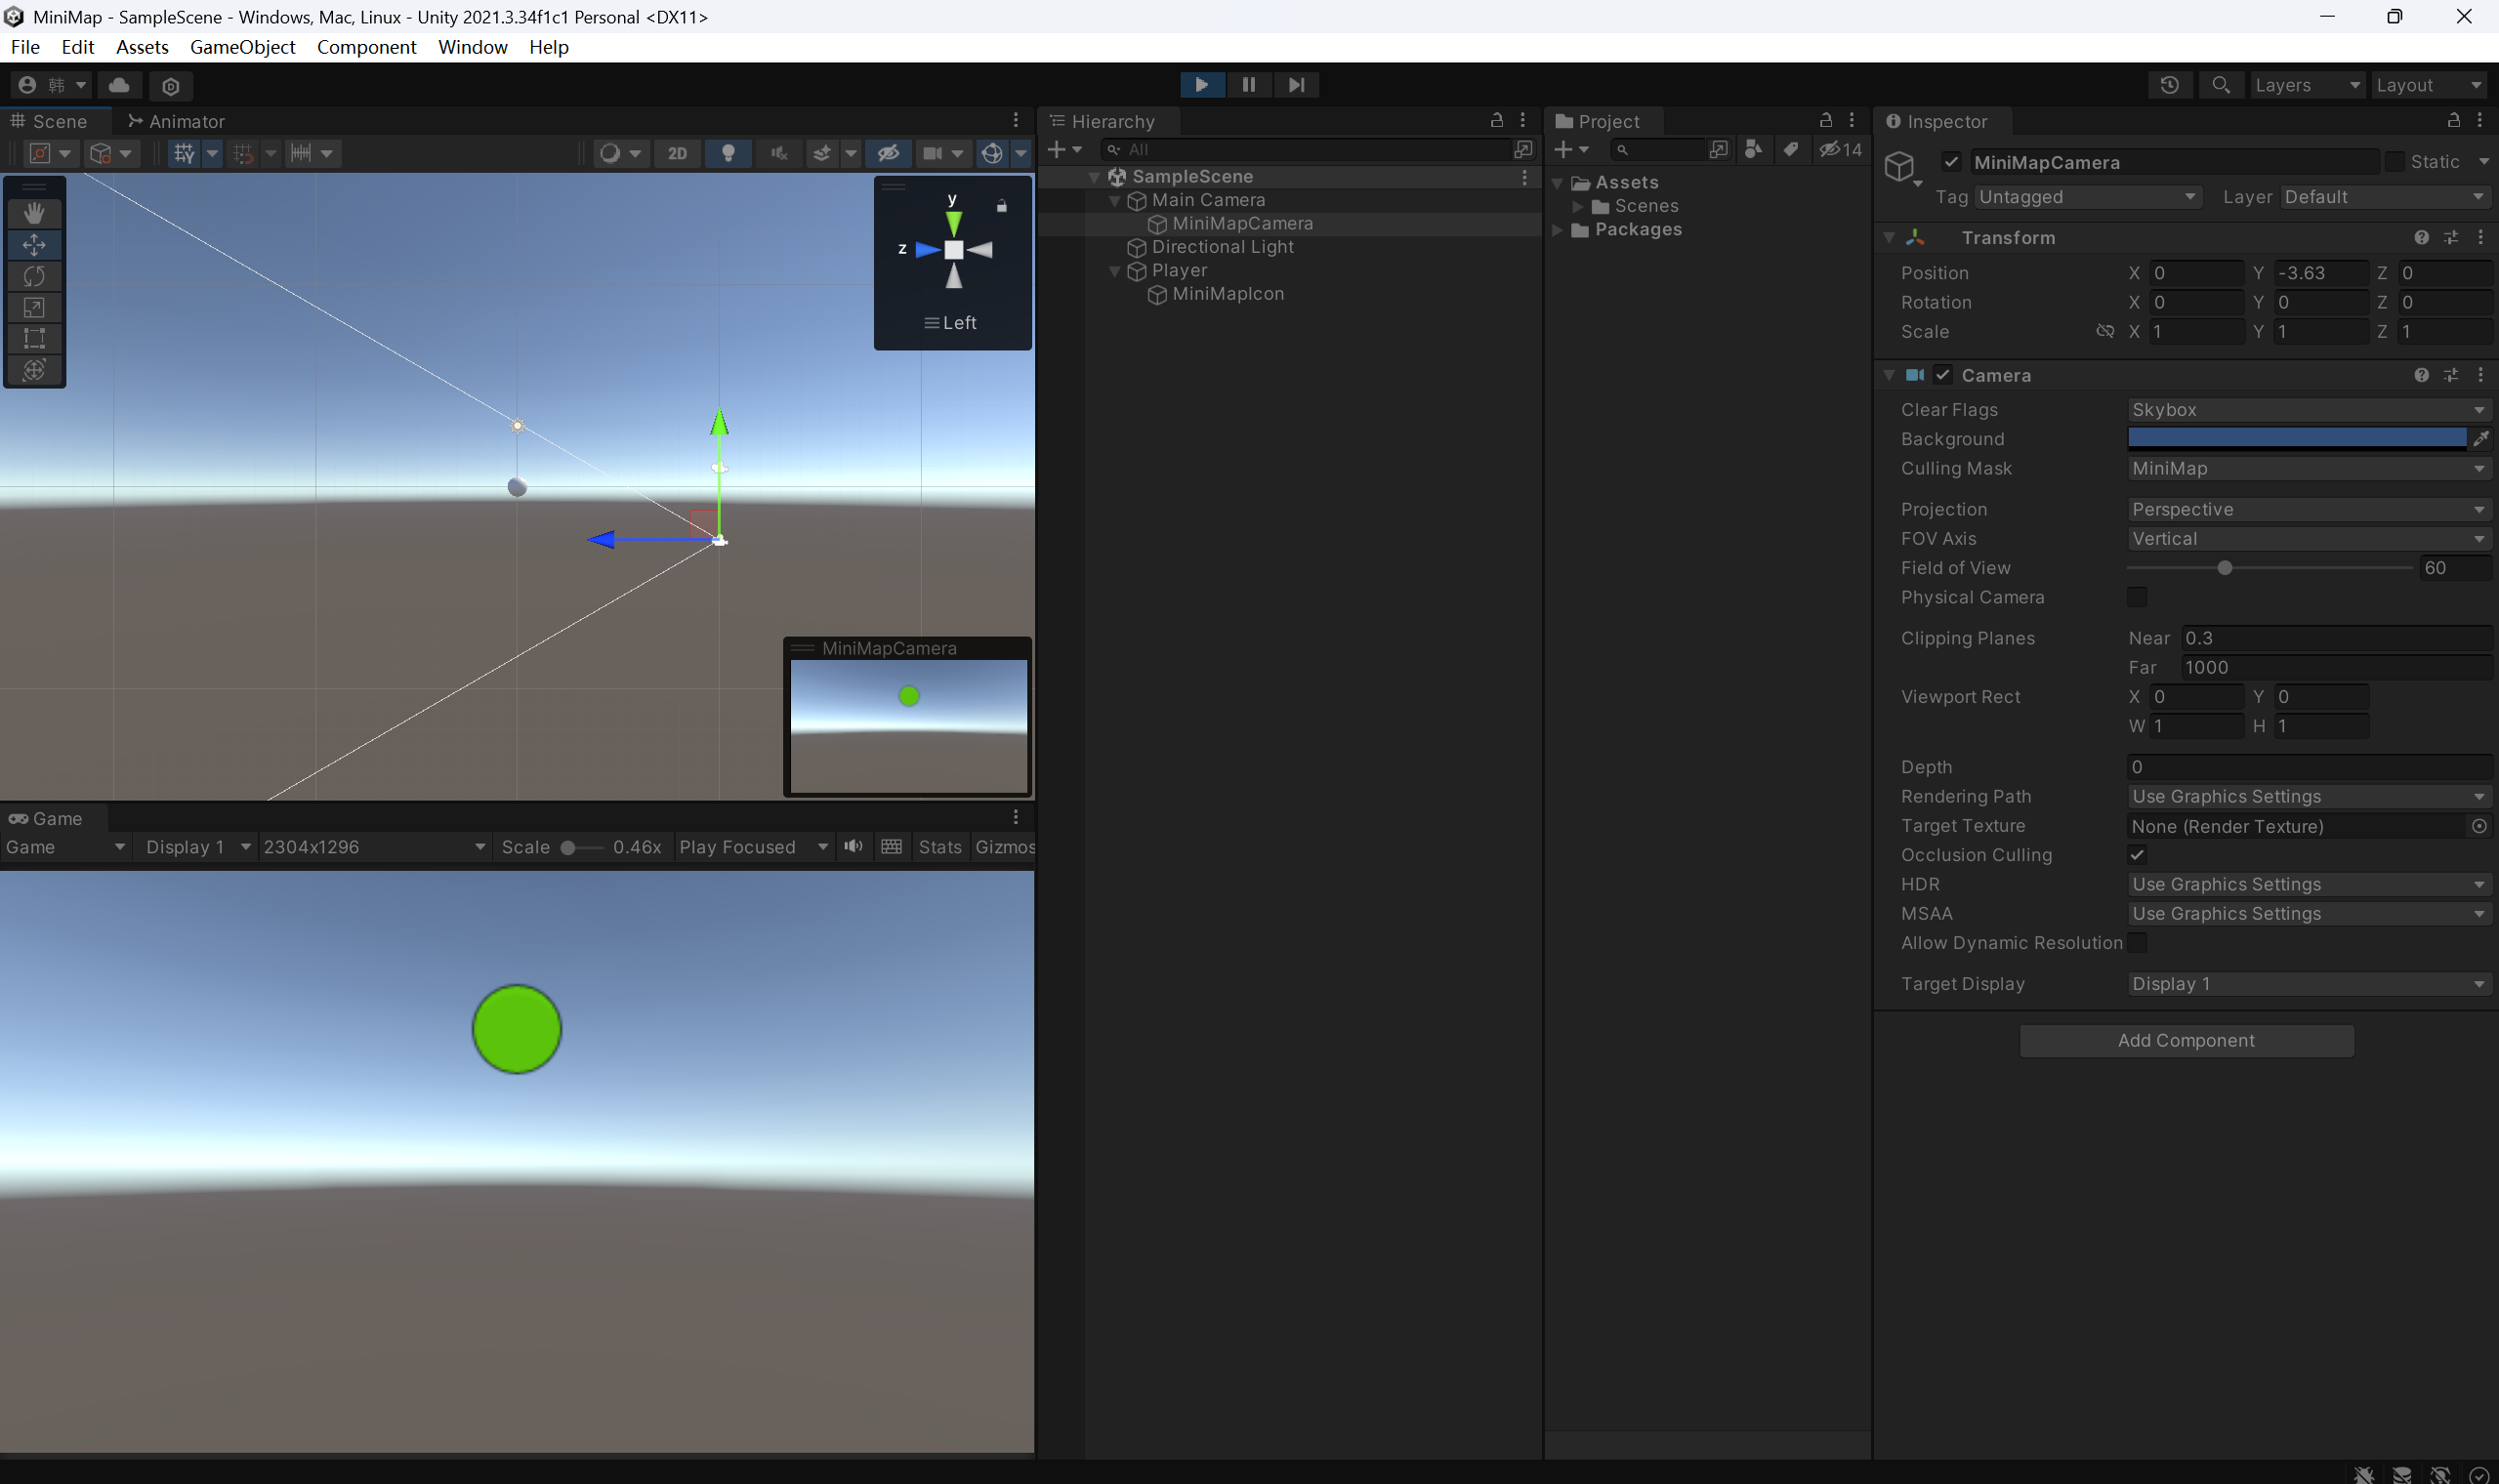Click the Pause button in toolbar
The width and height of the screenshot is (2499, 1484).
pos(1248,85)
